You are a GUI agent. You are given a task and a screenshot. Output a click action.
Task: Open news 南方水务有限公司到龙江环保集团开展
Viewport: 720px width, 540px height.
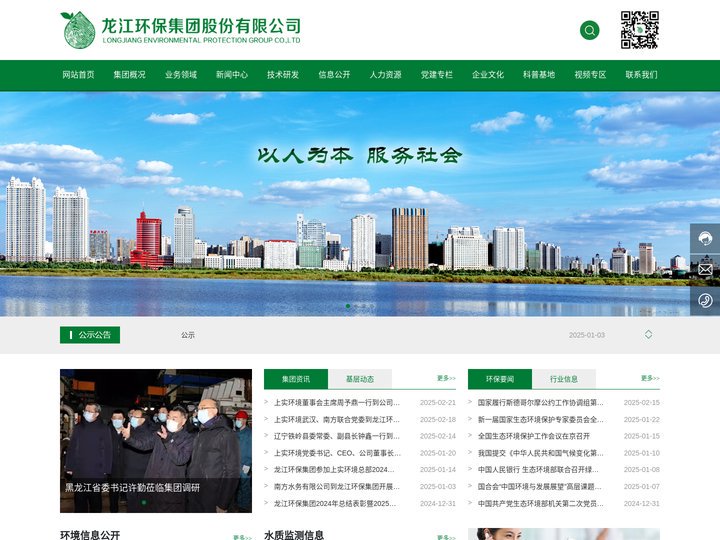(337, 487)
